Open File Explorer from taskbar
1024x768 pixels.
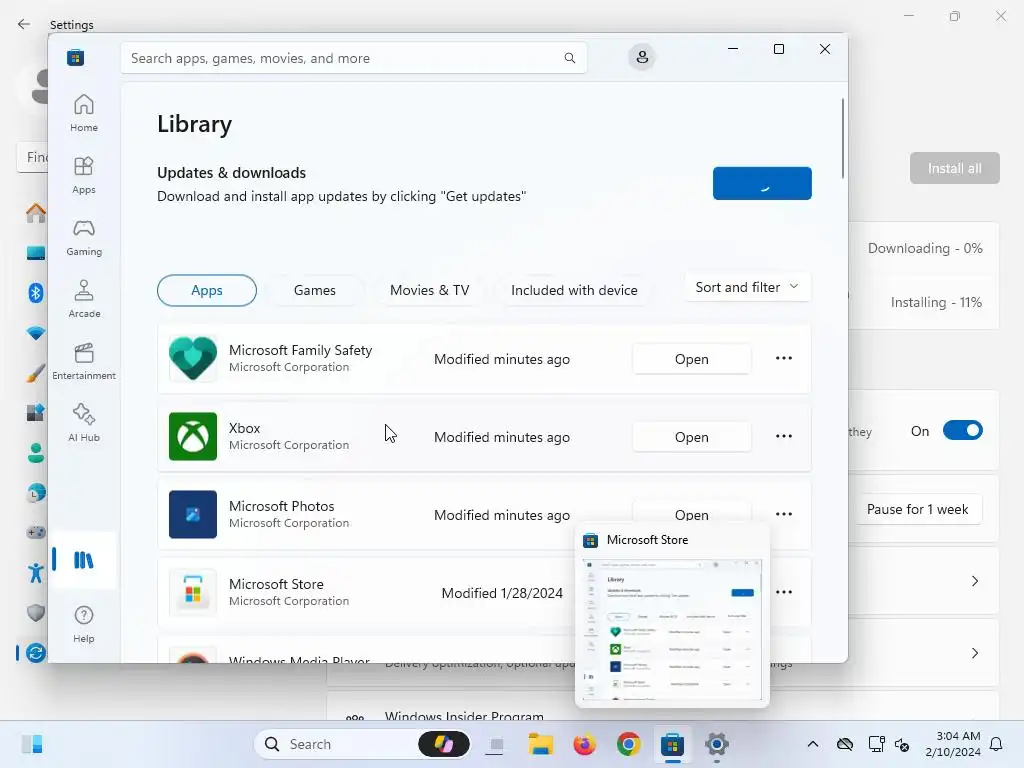541,744
